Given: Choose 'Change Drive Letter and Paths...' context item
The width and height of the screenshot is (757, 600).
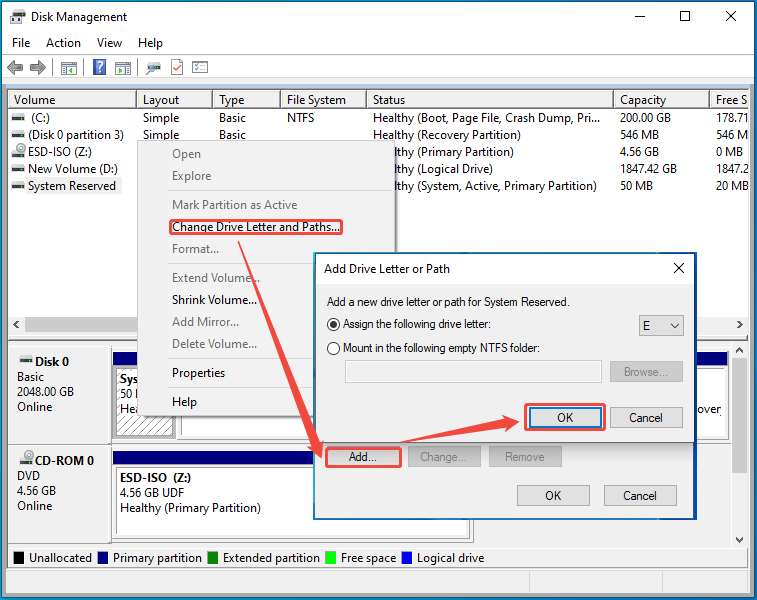Looking at the screenshot, I should tap(256, 227).
